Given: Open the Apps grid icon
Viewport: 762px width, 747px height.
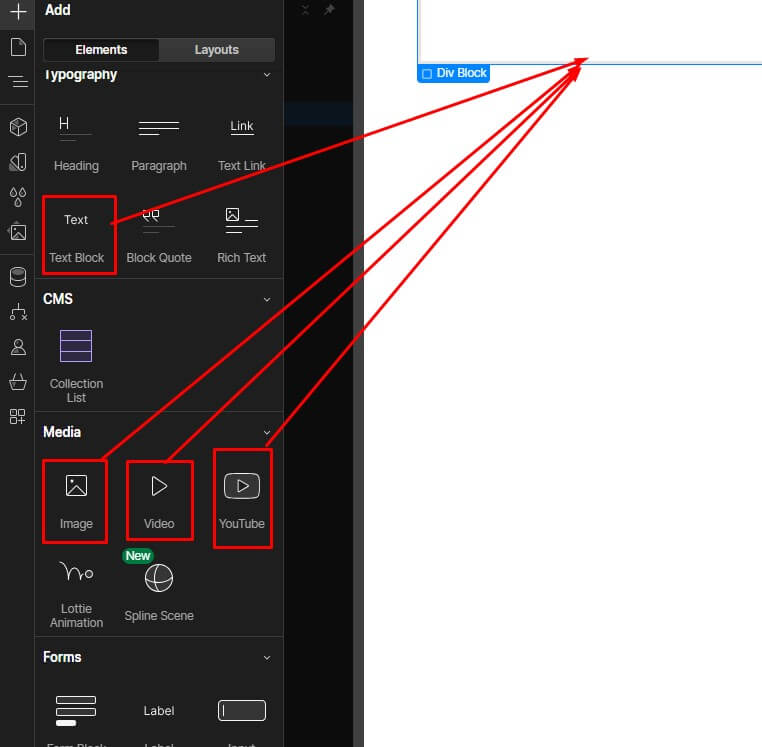Looking at the screenshot, I should pos(18,417).
